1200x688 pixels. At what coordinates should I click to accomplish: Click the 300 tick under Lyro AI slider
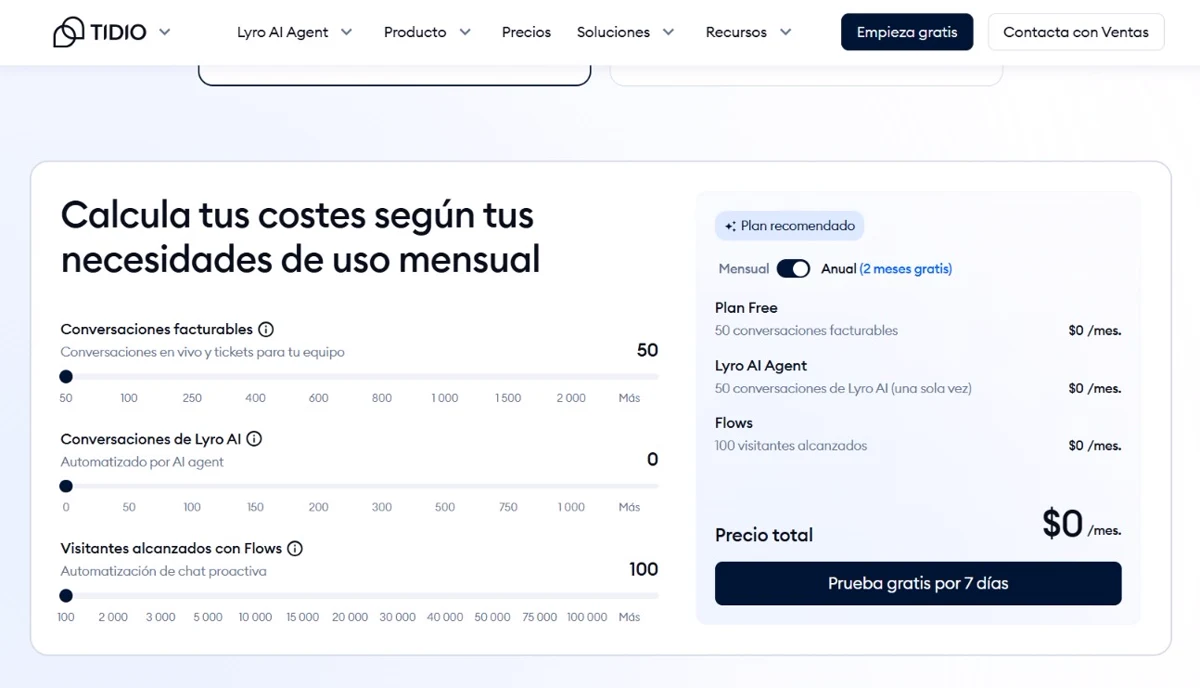coord(382,507)
